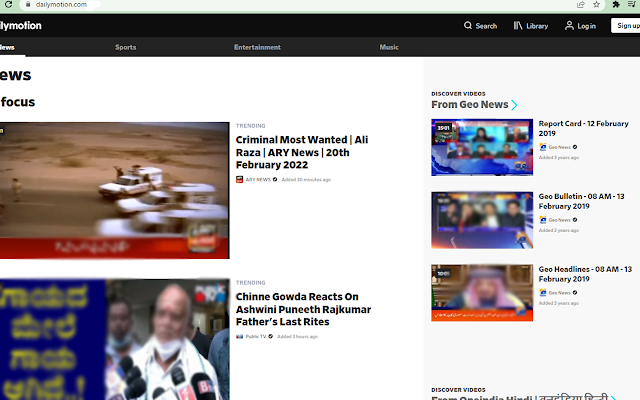
Task: Click the search magnifier icon
Action: click(468, 26)
